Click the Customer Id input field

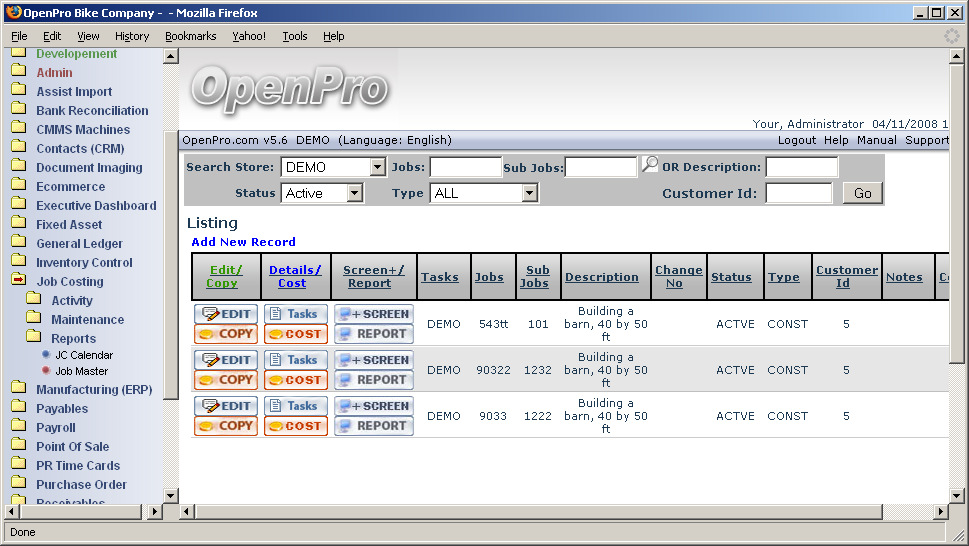coord(798,193)
